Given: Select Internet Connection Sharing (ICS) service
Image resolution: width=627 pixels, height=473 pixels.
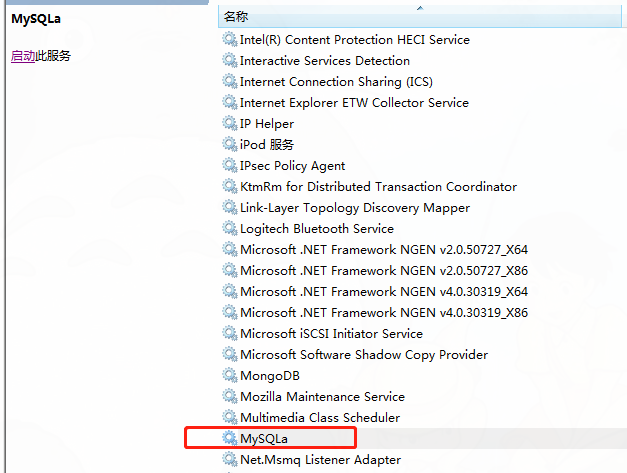Looking at the screenshot, I should point(335,82).
